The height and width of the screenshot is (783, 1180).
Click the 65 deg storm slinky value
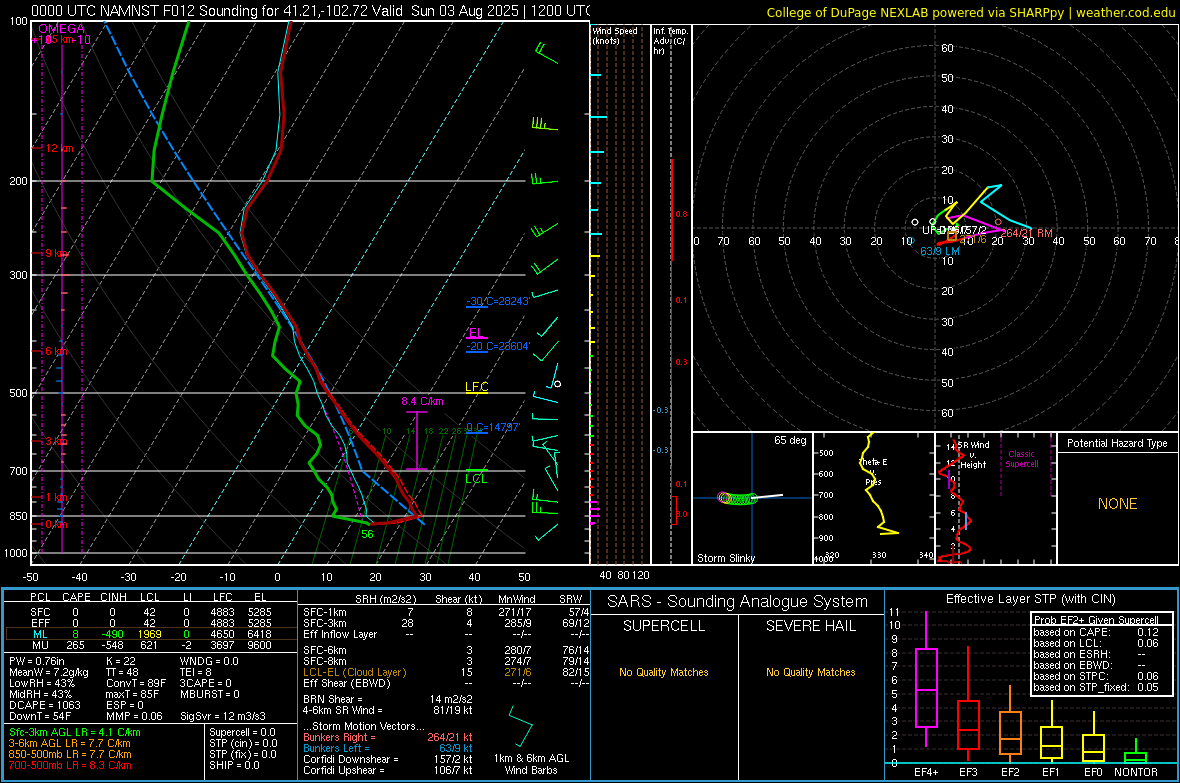pyautogui.click(x=790, y=440)
